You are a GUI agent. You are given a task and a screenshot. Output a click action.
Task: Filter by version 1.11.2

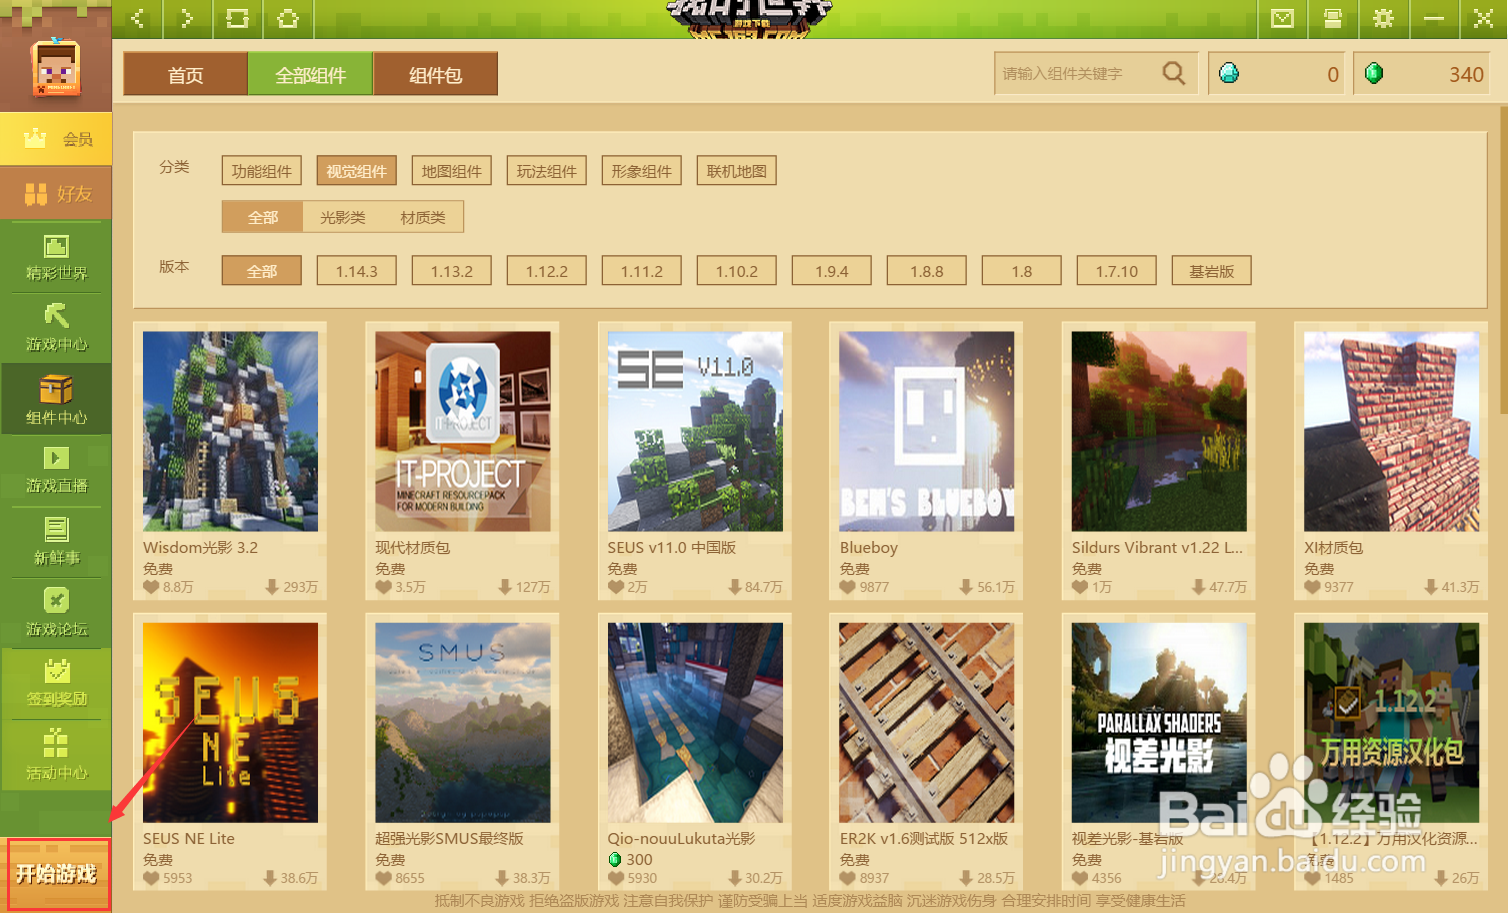tap(642, 271)
